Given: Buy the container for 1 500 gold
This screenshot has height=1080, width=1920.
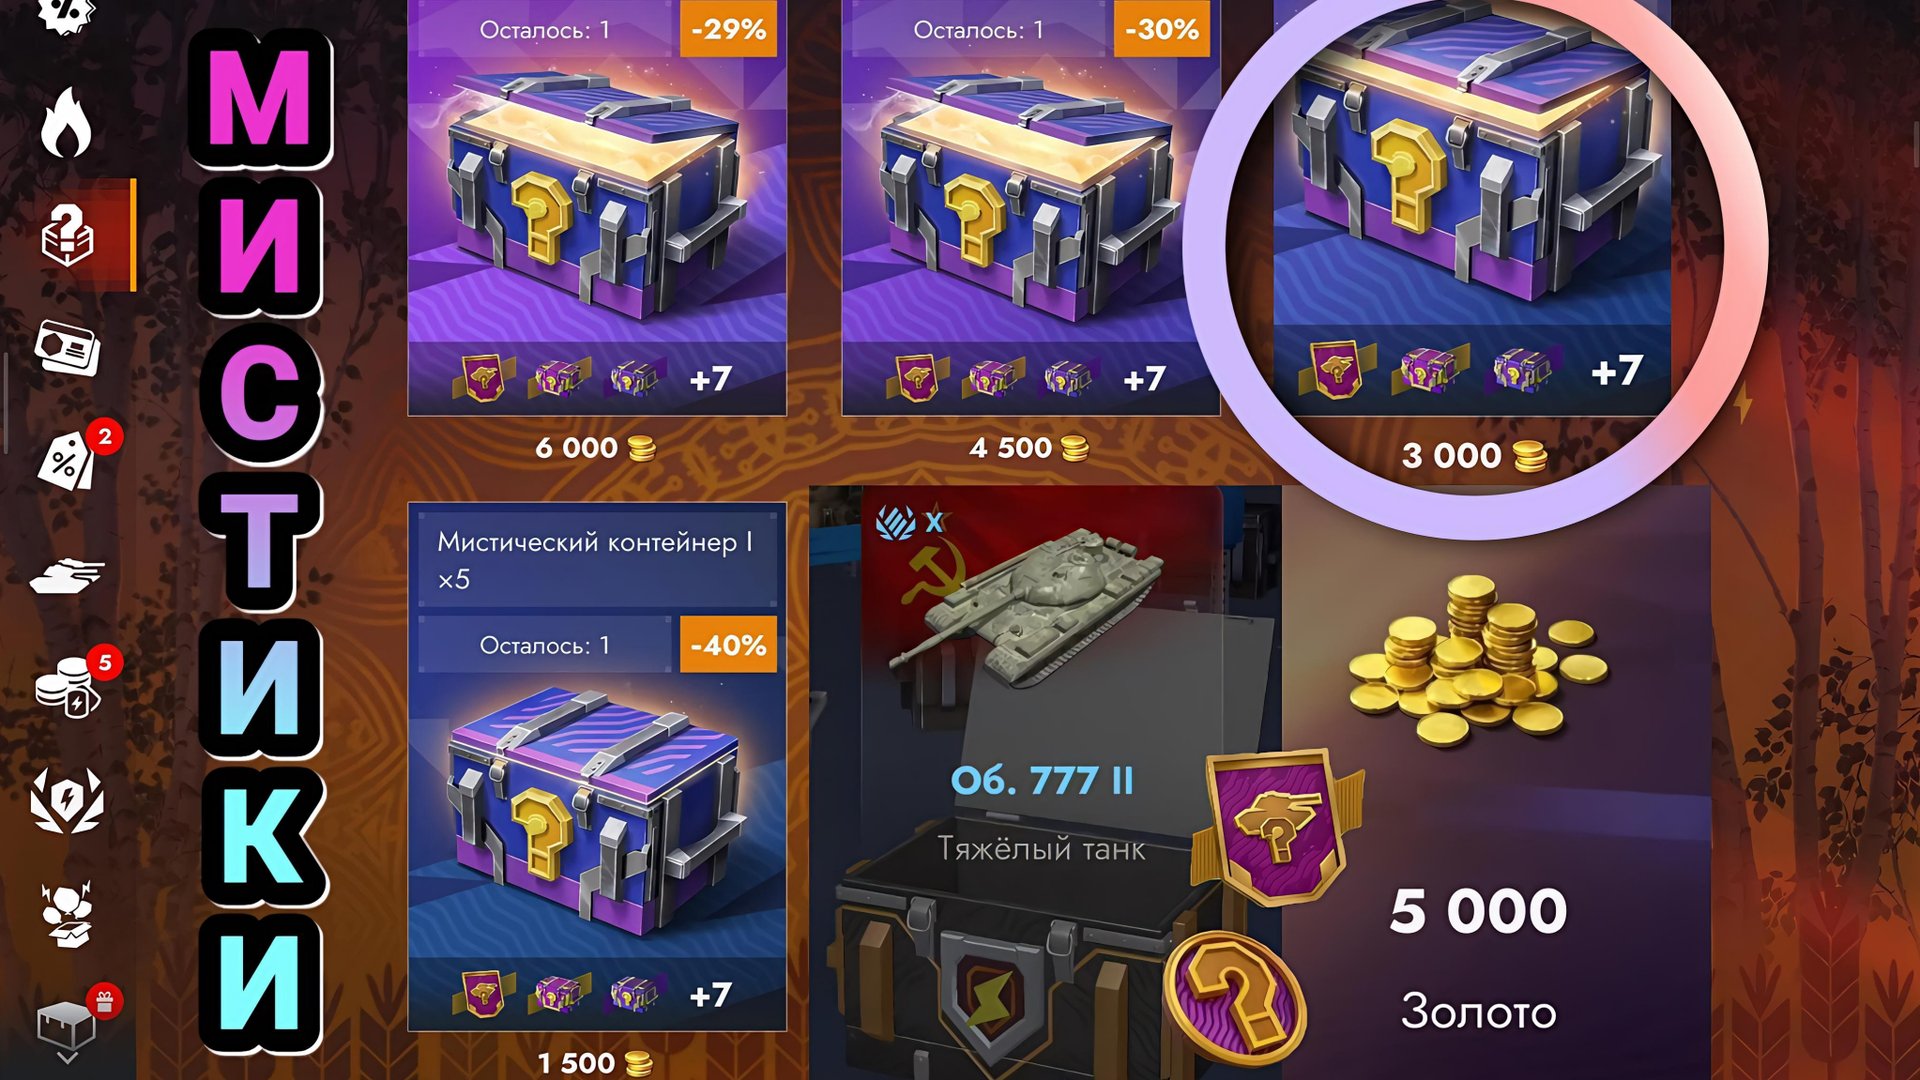Looking at the screenshot, I should tap(595, 1062).
